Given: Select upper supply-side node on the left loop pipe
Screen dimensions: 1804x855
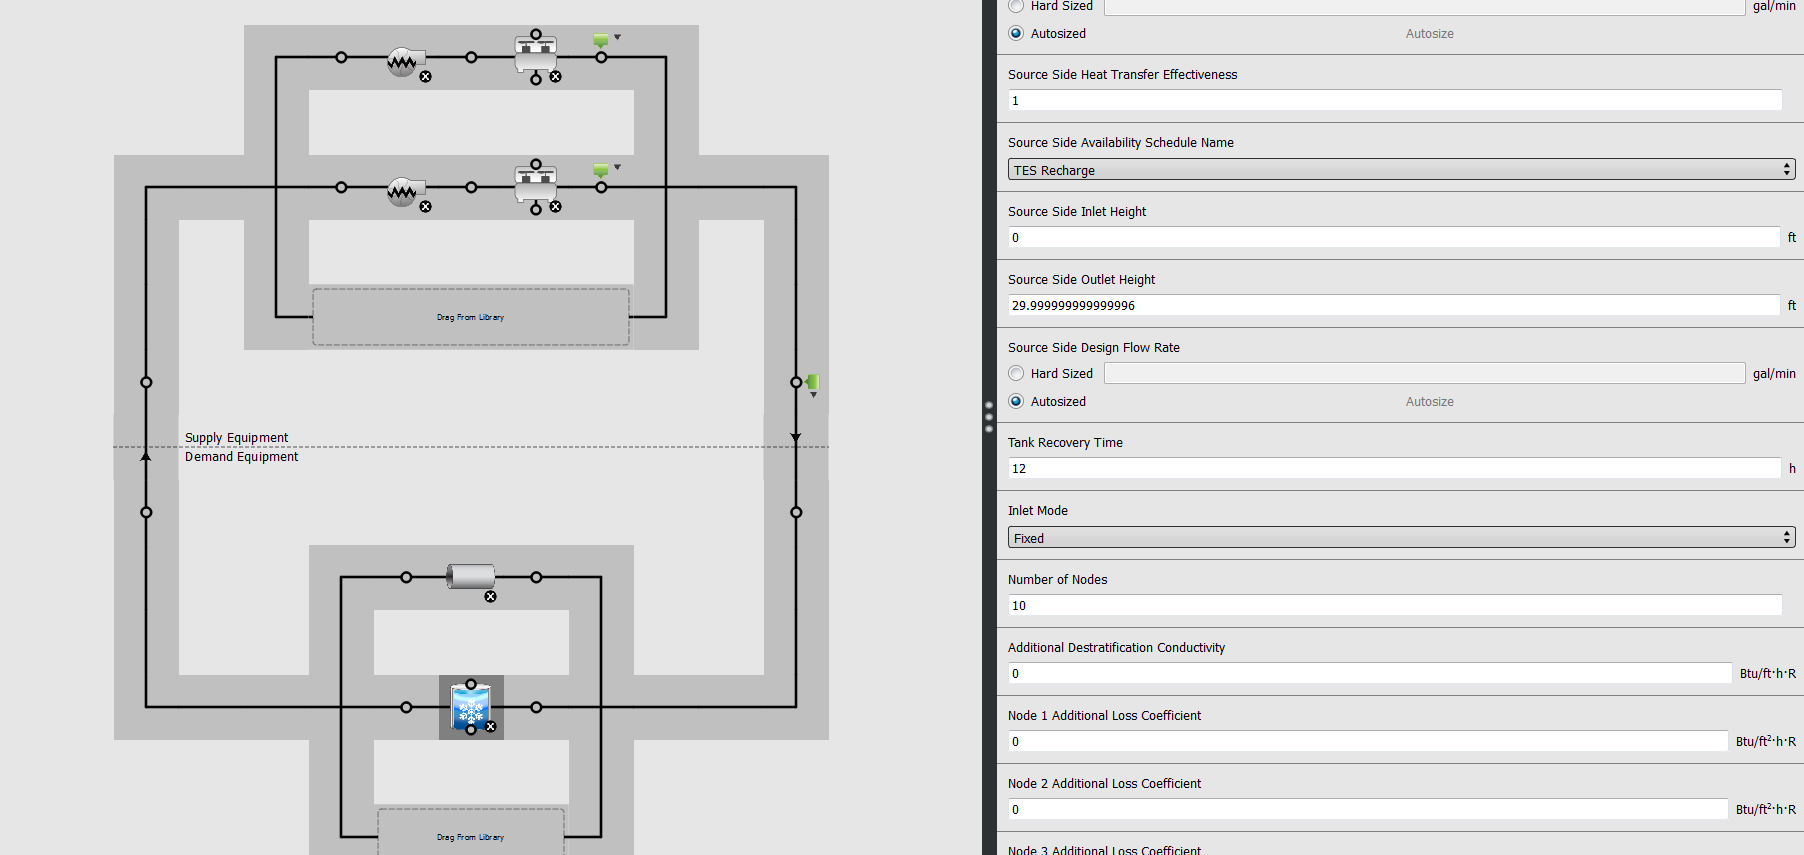Looking at the screenshot, I should 146,382.
